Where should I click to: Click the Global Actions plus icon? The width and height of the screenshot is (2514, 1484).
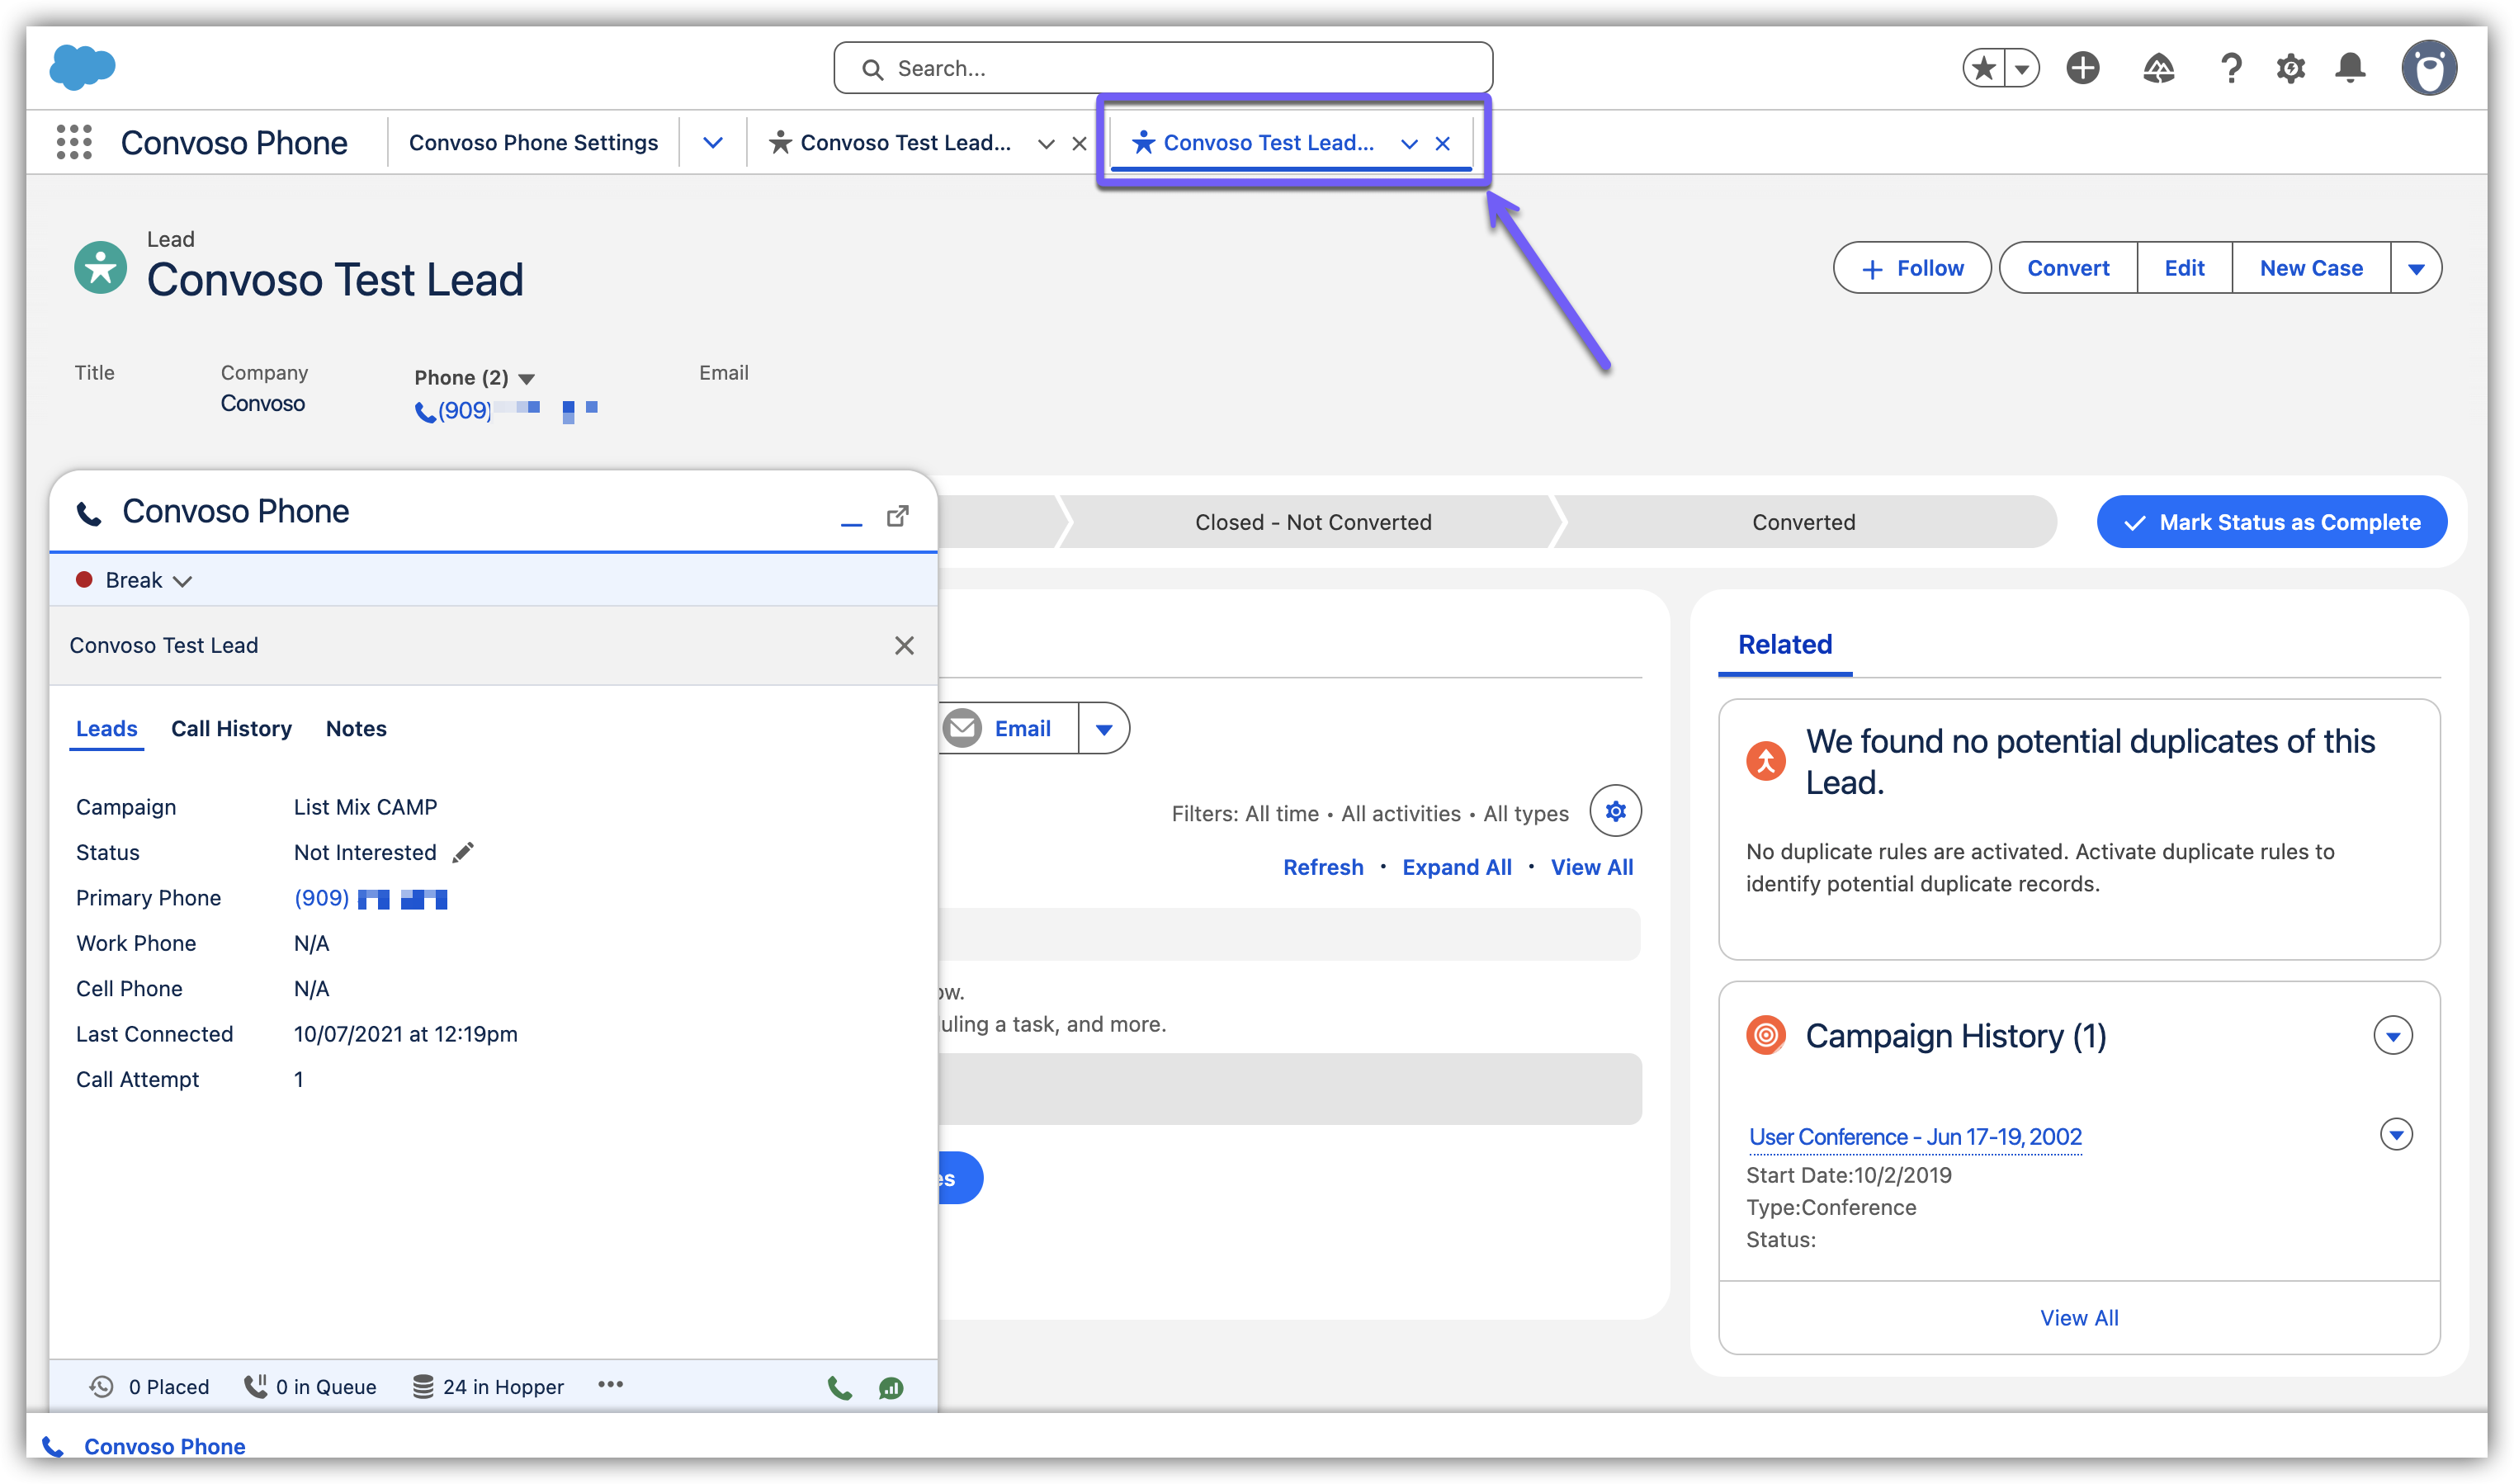(2082, 68)
